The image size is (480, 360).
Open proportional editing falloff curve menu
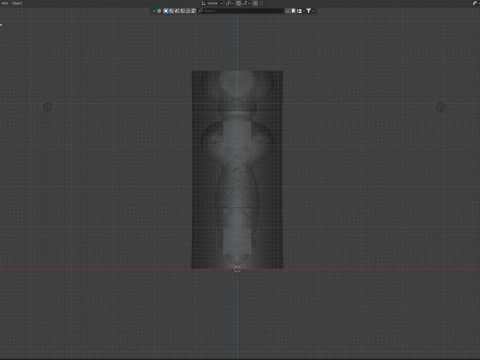(262, 3)
